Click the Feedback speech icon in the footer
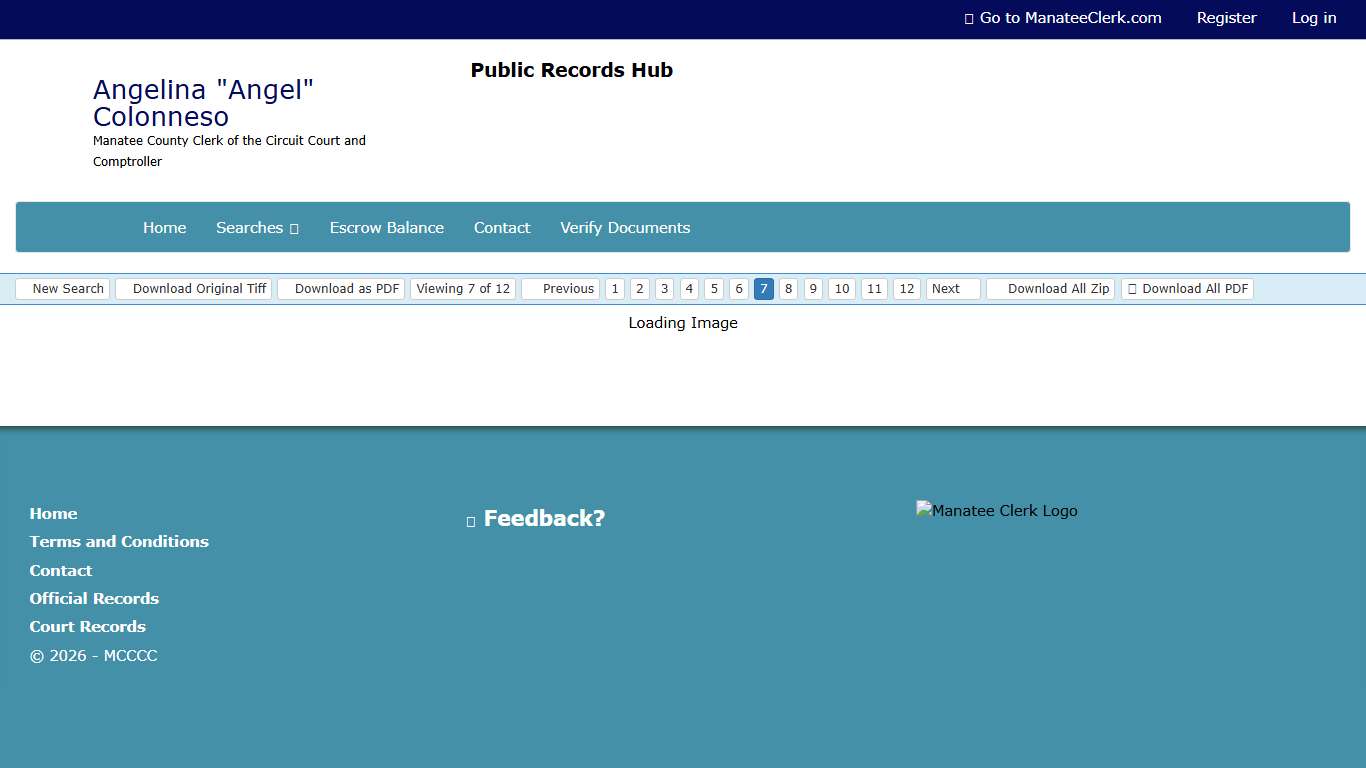This screenshot has width=1366, height=768. [x=471, y=519]
